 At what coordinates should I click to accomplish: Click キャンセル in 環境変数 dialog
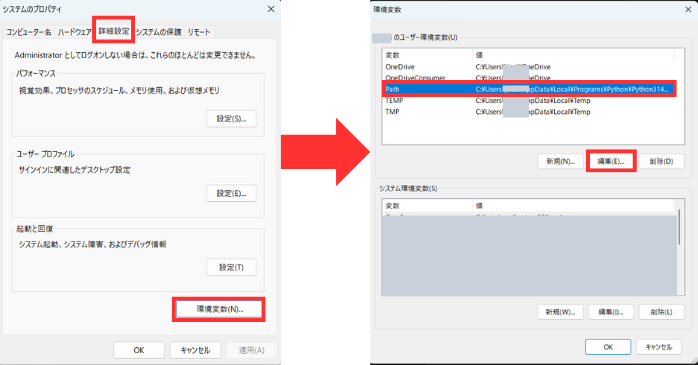coord(658,347)
